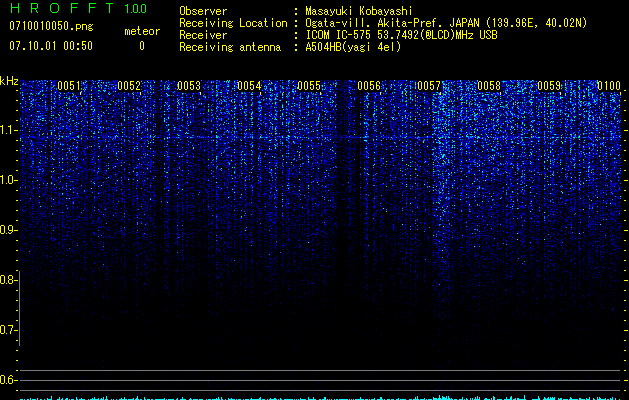This screenshot has height=400, width=629.
Task: Click the Receiving Location label
Action: click(x=233, y=23)
